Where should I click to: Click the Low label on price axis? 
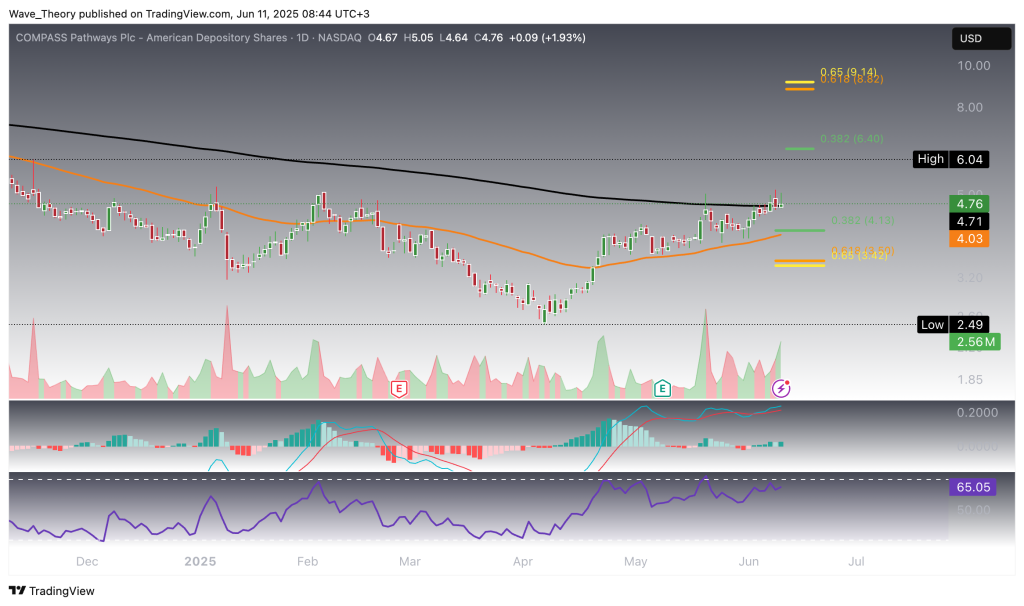click(933, 325)
